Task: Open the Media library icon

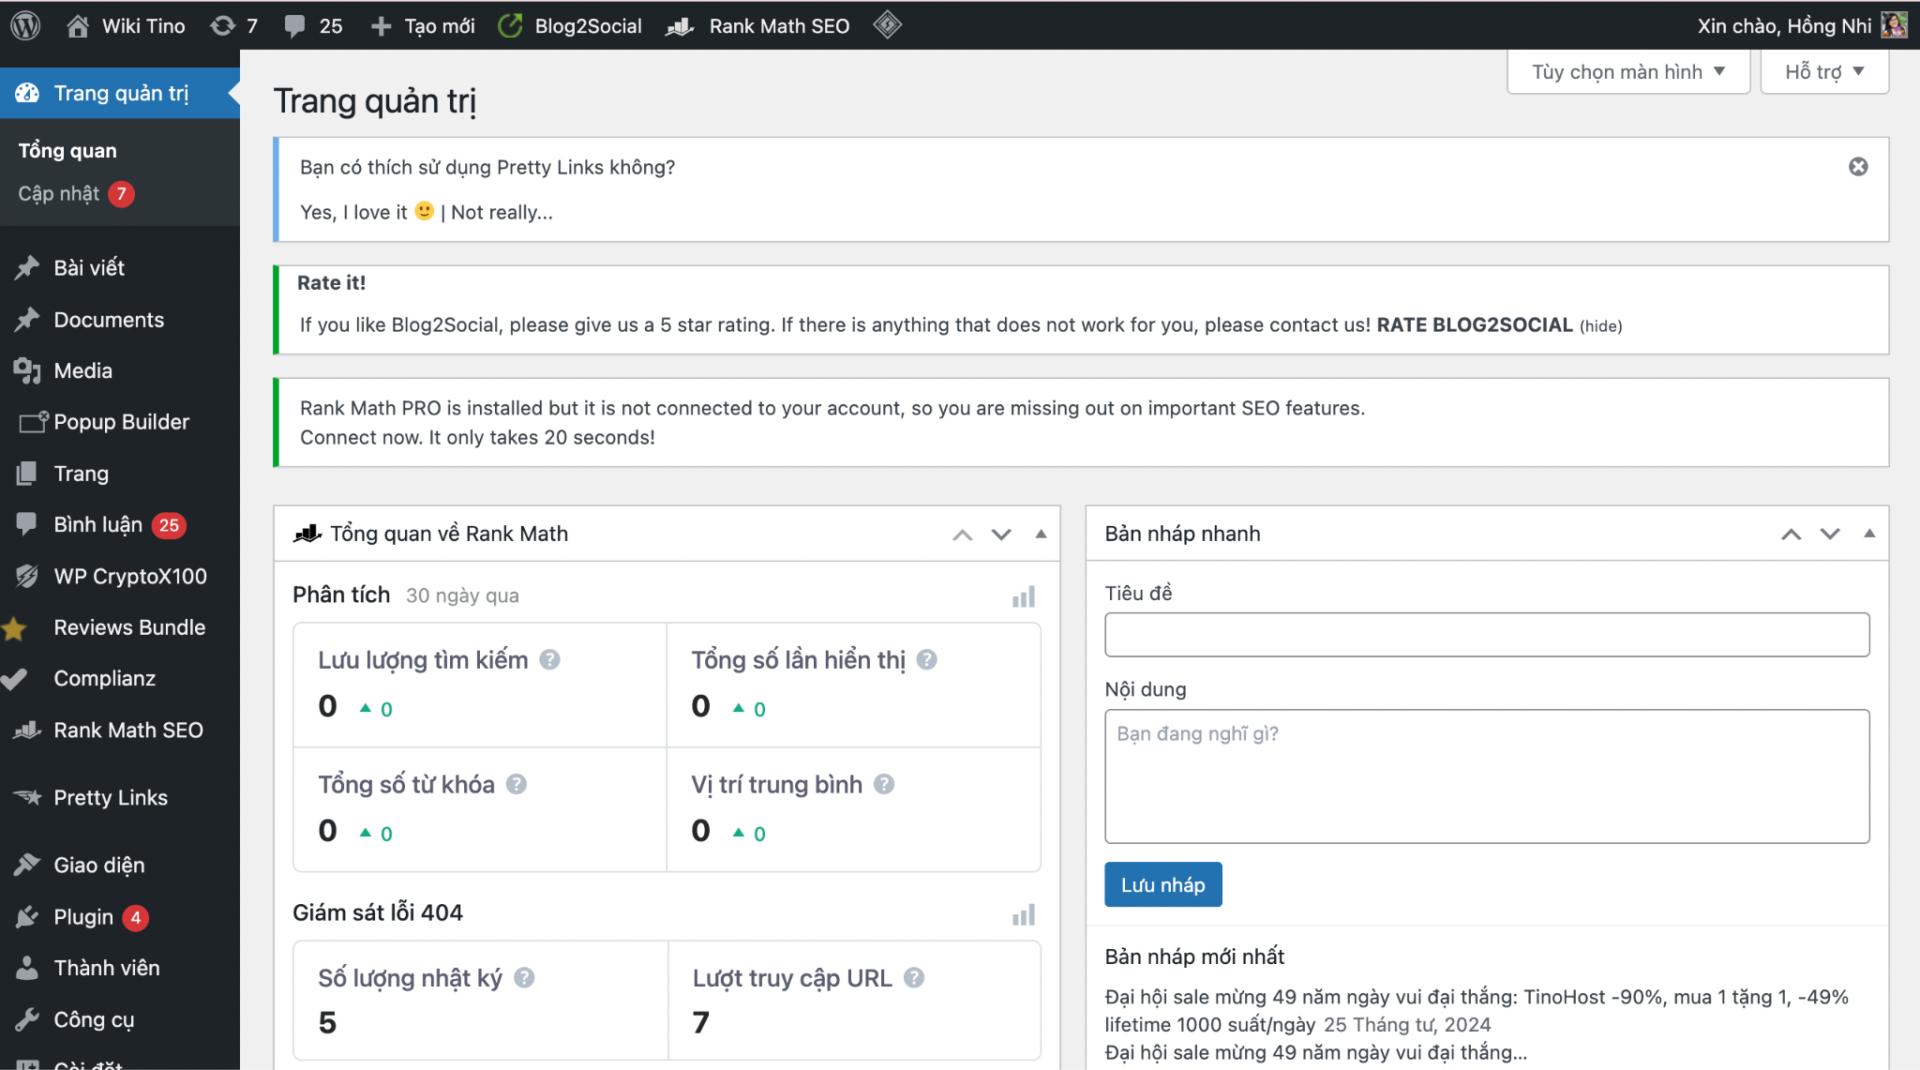Action: 27,370
